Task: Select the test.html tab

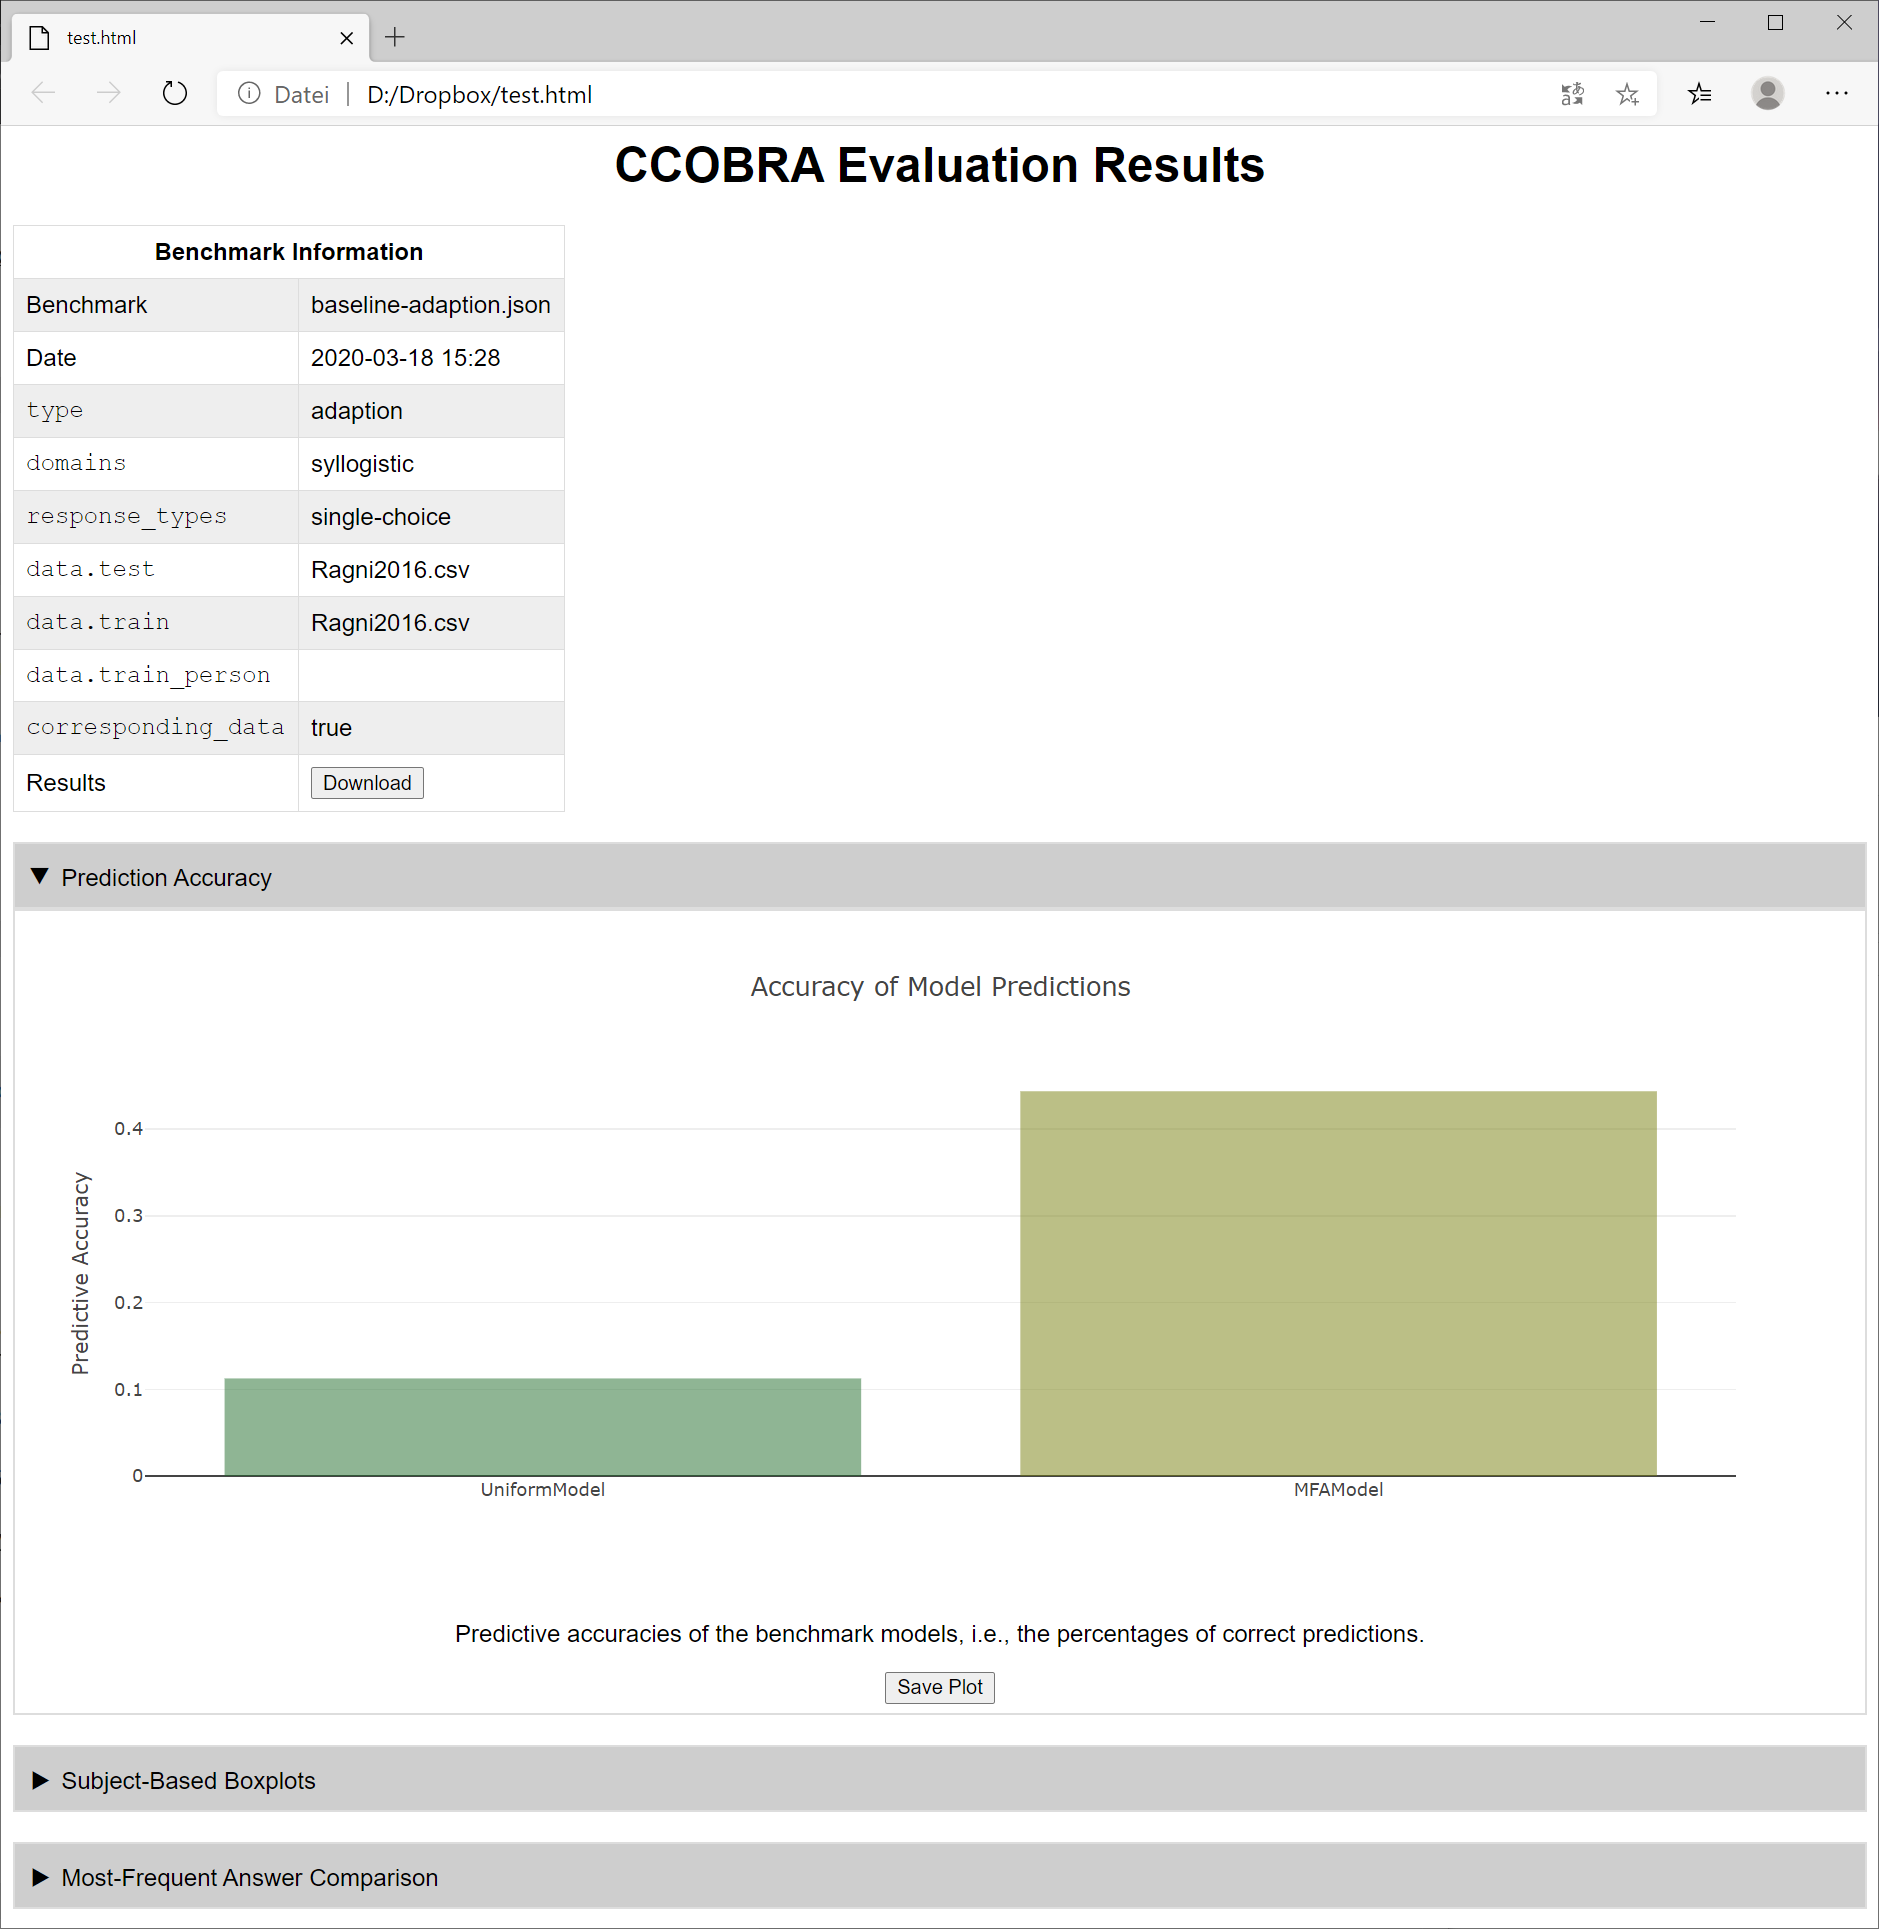Action: click(180, 38)
